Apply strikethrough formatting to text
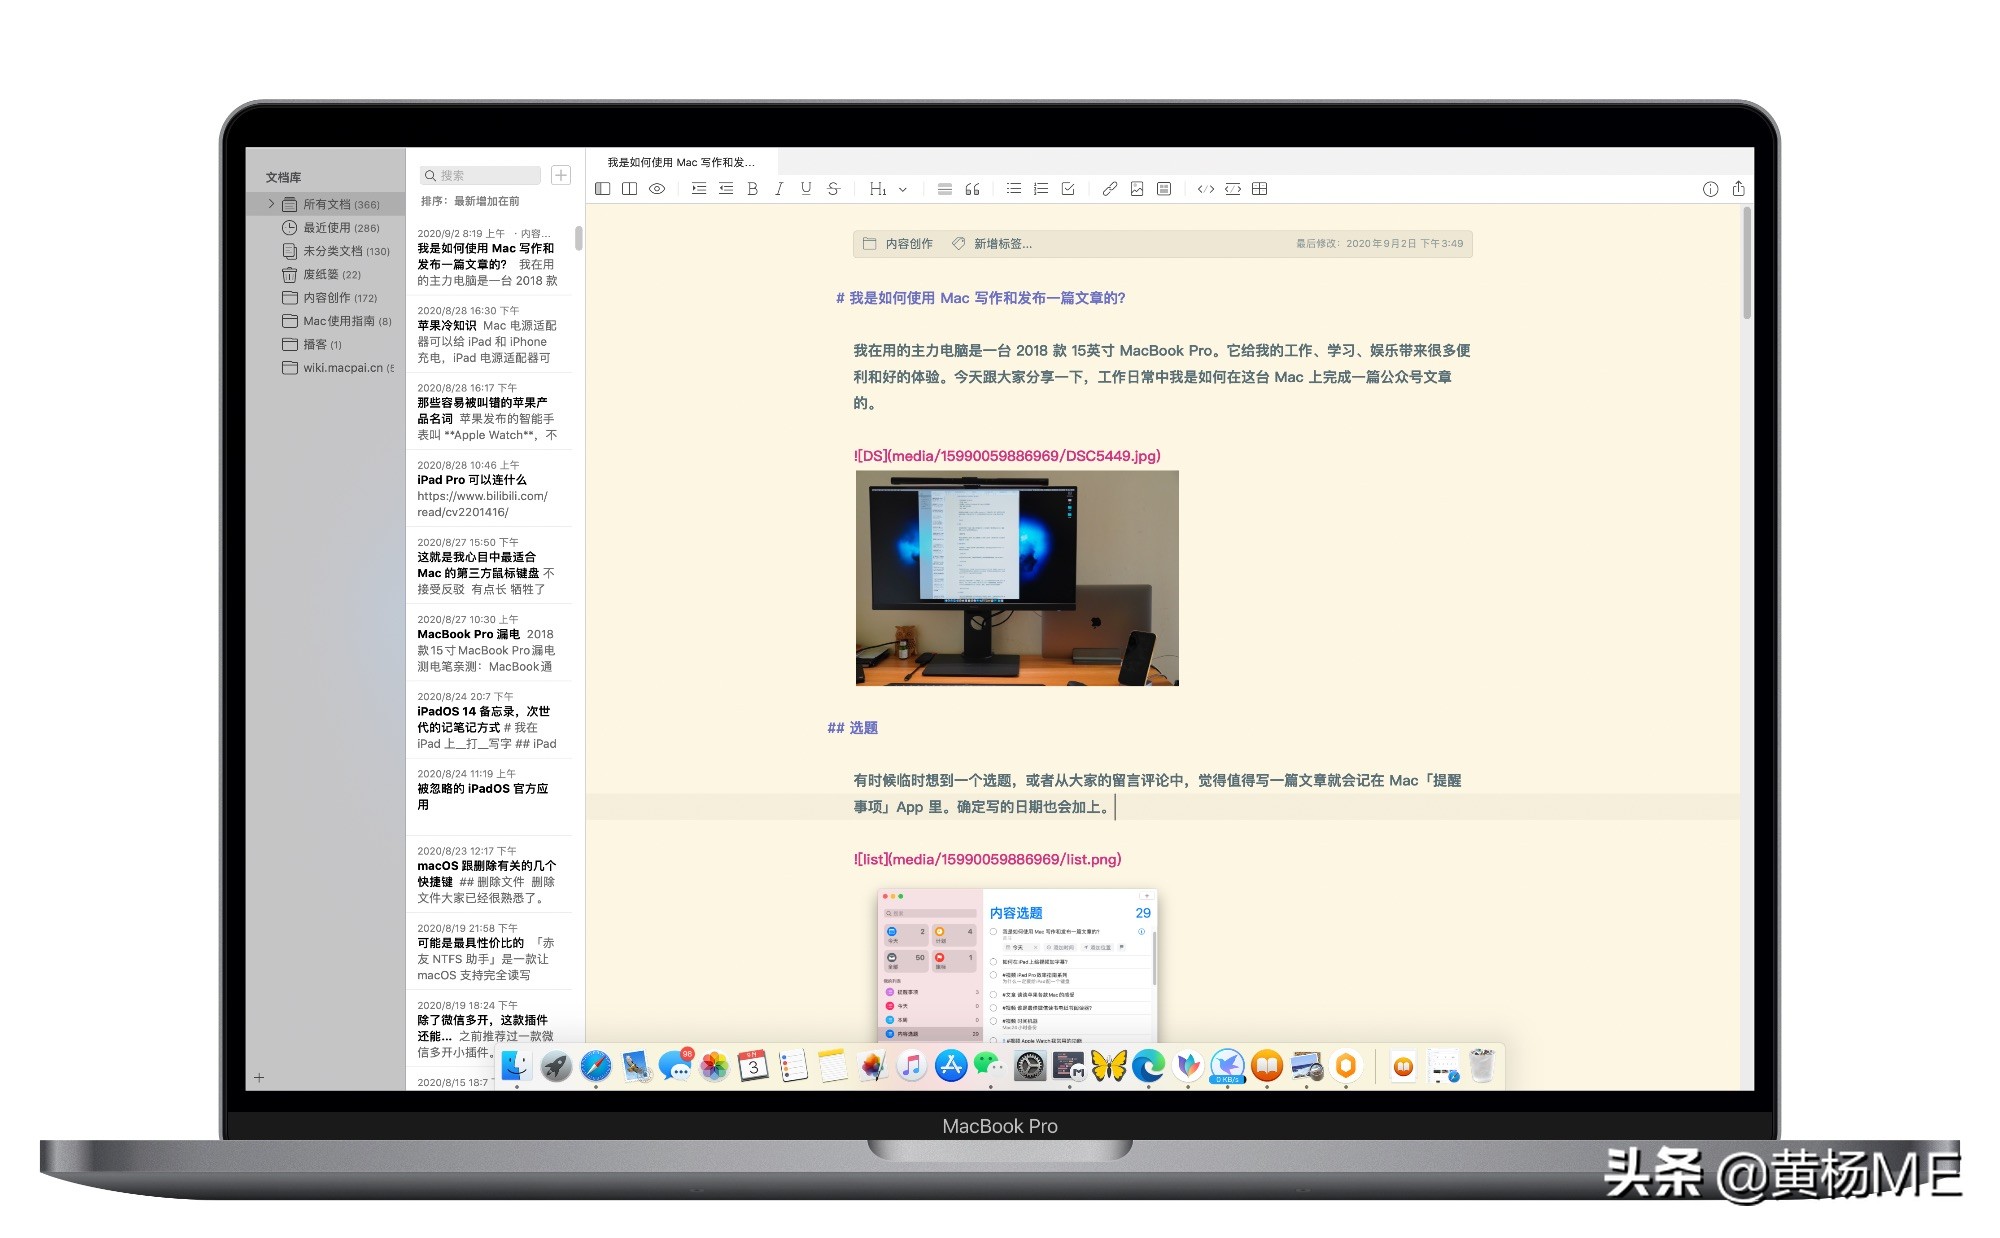The height and width of the screenshot is (1238, 2000). pos(833,188)
